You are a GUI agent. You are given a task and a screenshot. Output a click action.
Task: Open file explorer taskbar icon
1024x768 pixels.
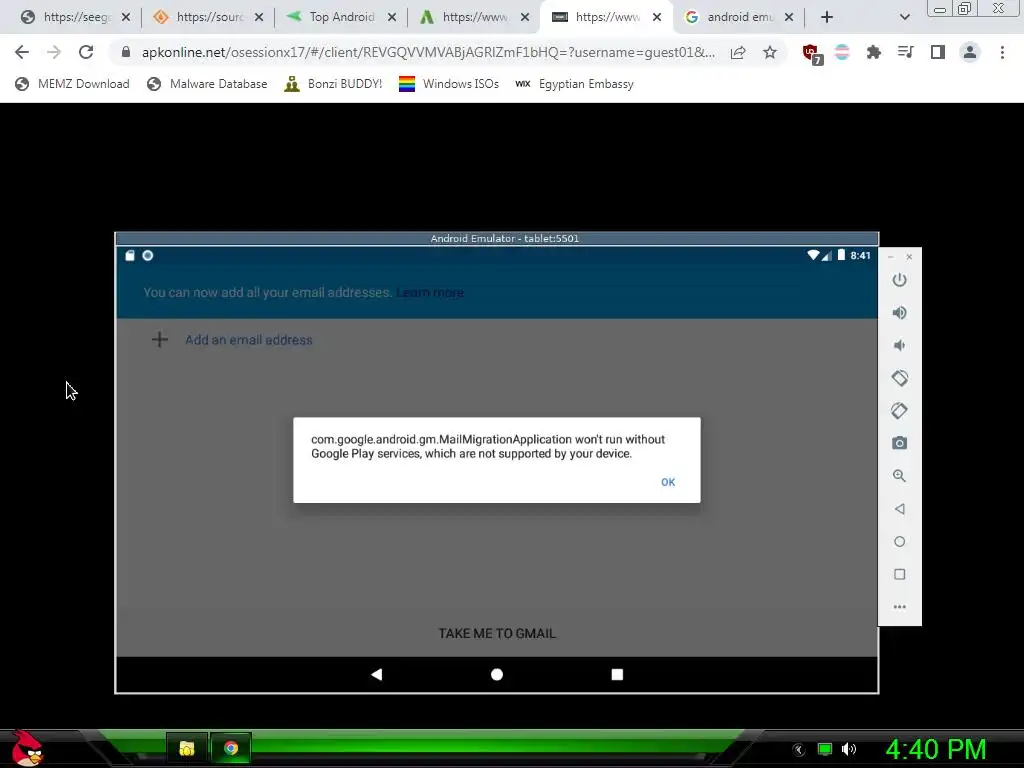[187, 748]
